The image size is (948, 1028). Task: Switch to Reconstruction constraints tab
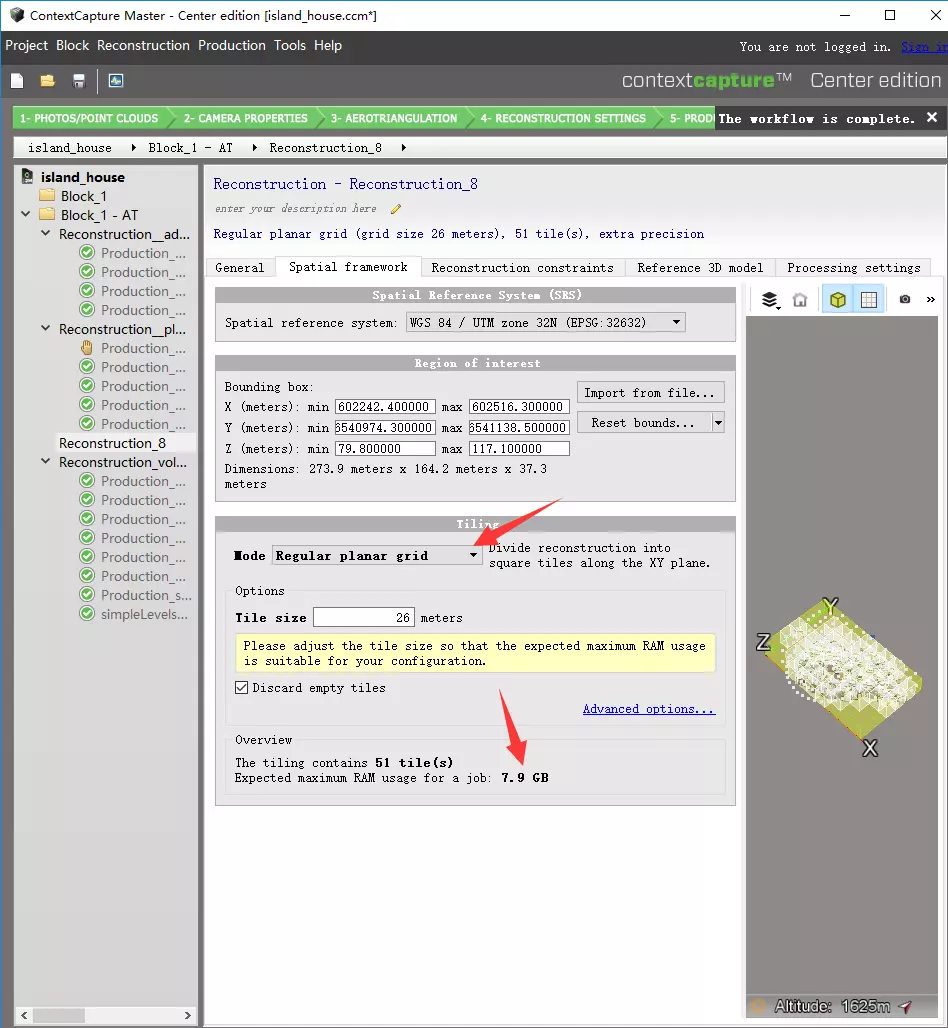(x=523, y=267)
